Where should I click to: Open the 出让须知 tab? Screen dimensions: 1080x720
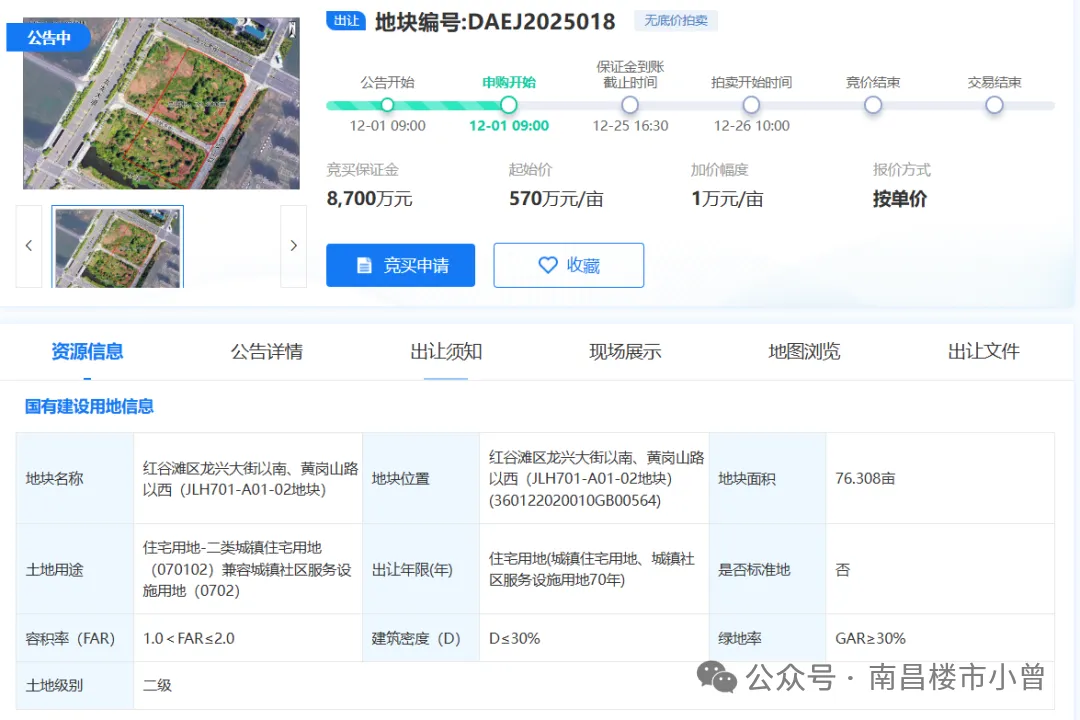(x=446, y=352)
